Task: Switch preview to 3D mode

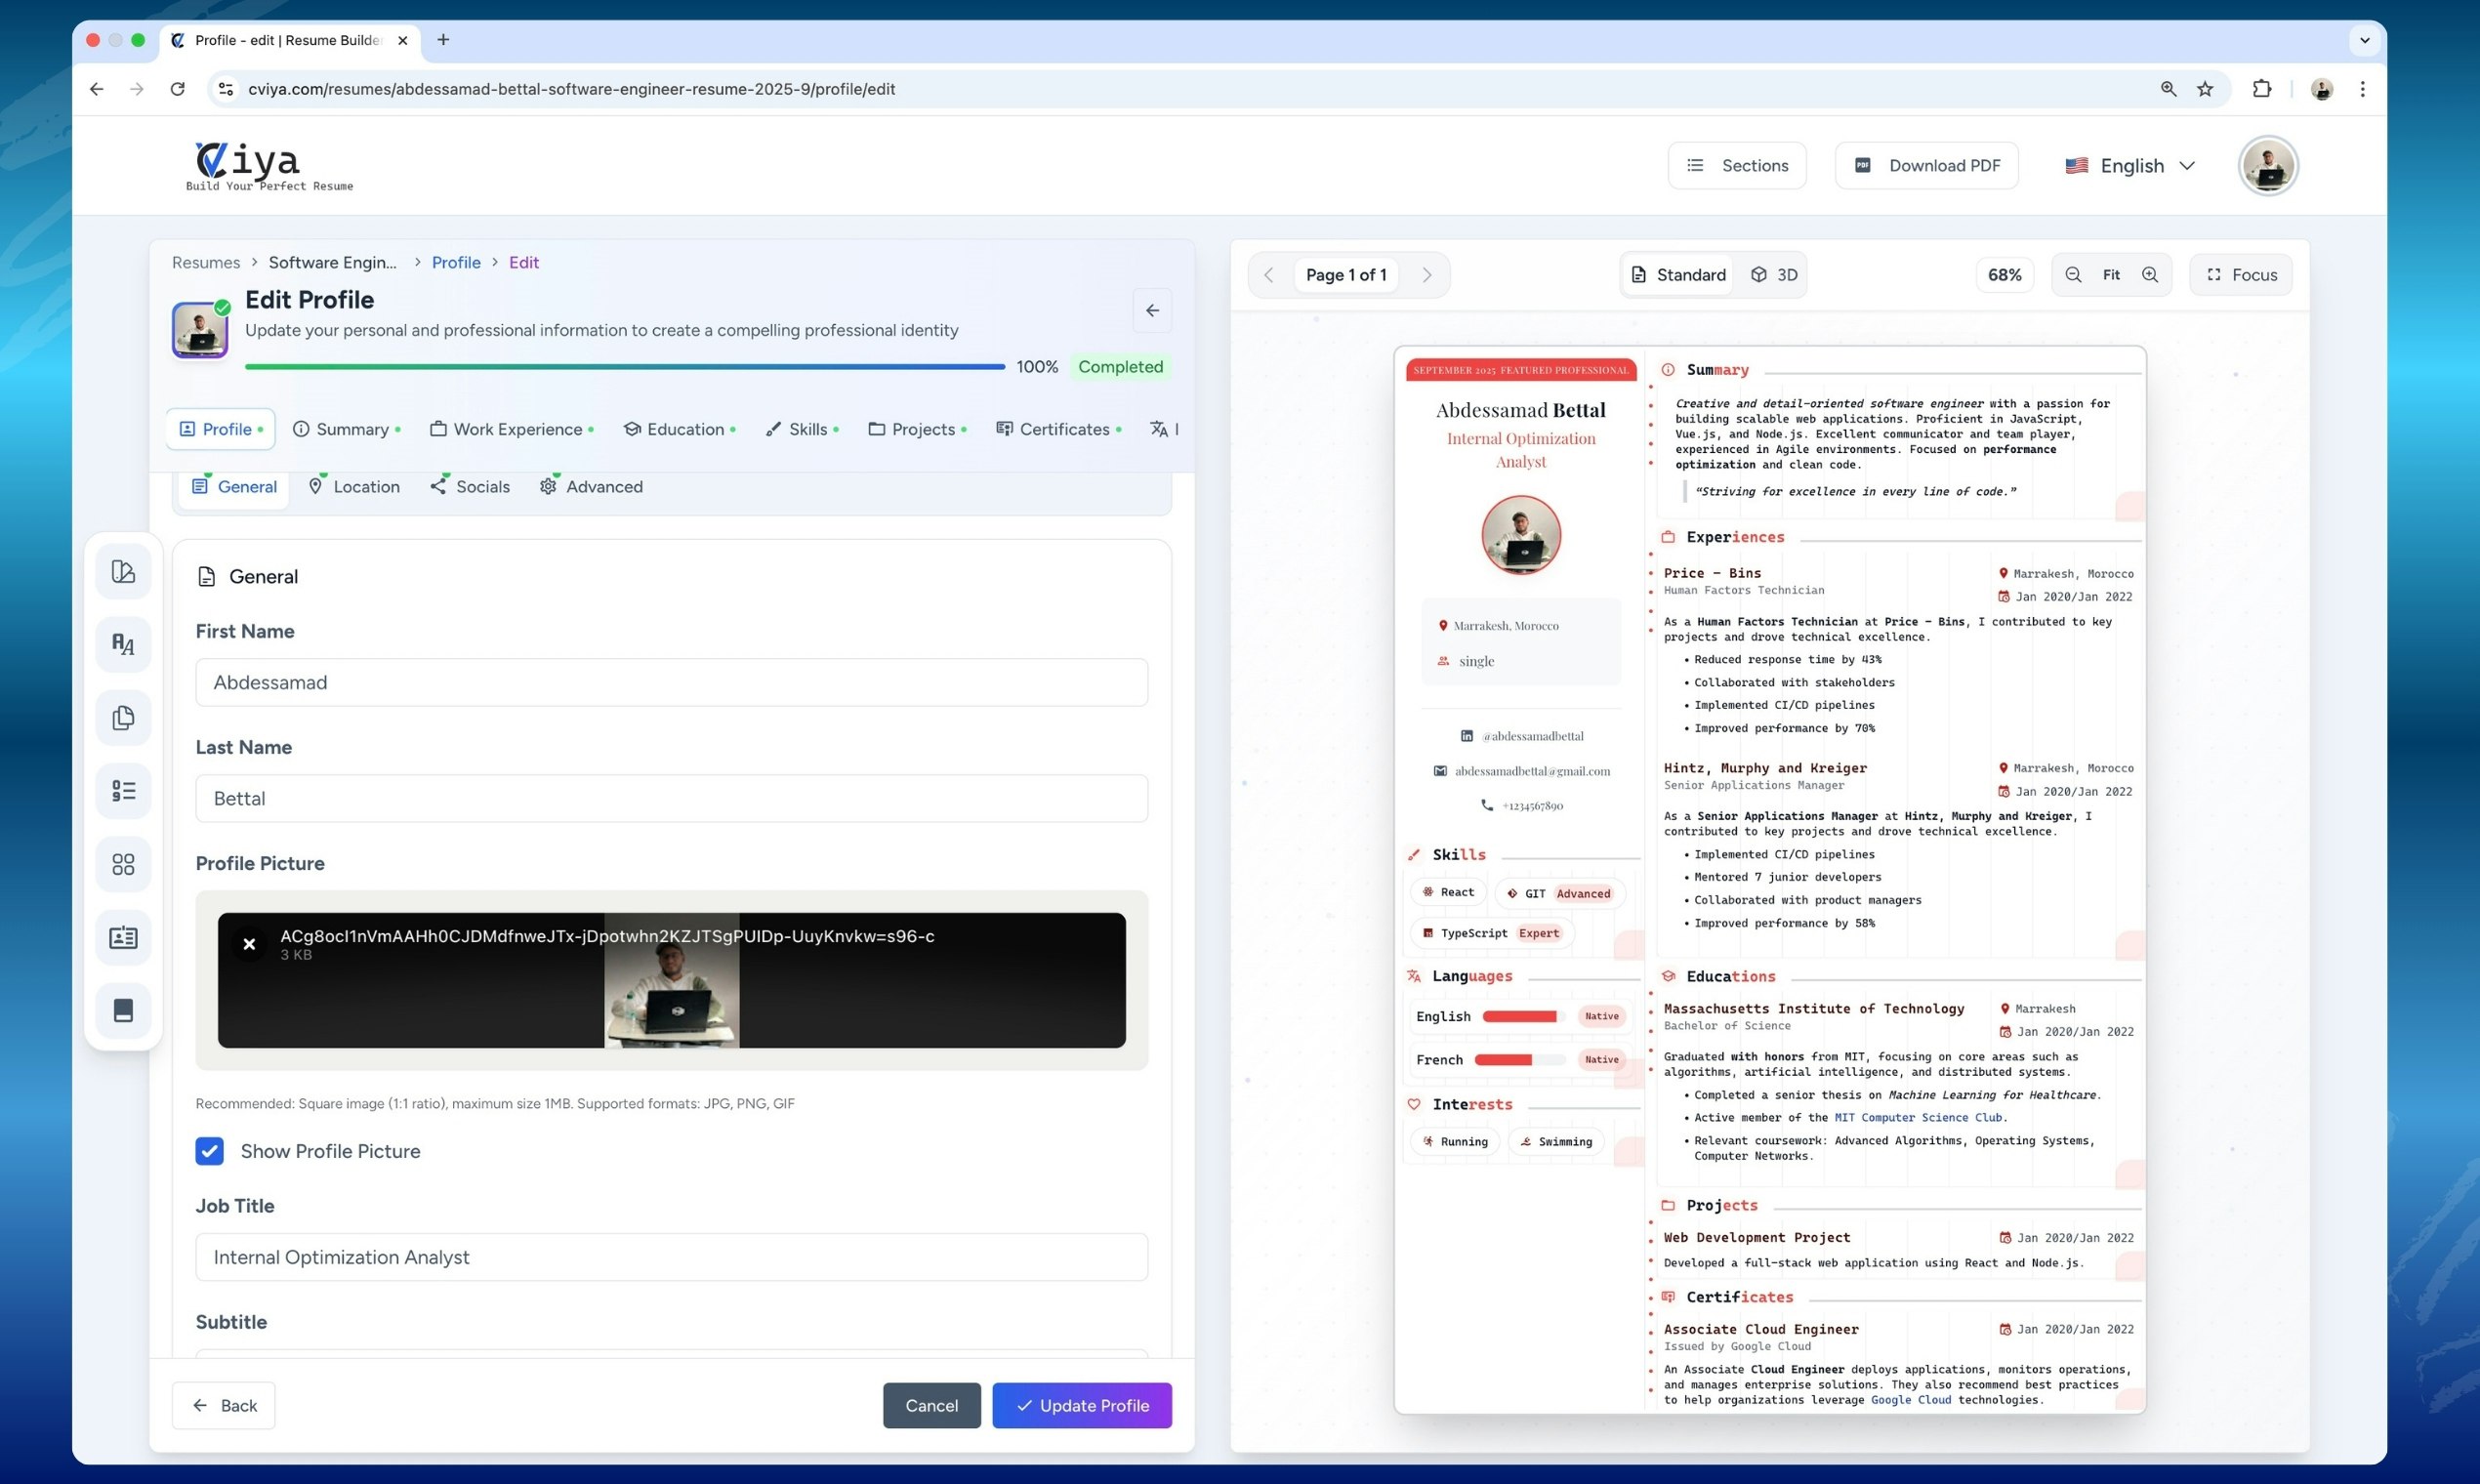Action: pos(1774,275)
